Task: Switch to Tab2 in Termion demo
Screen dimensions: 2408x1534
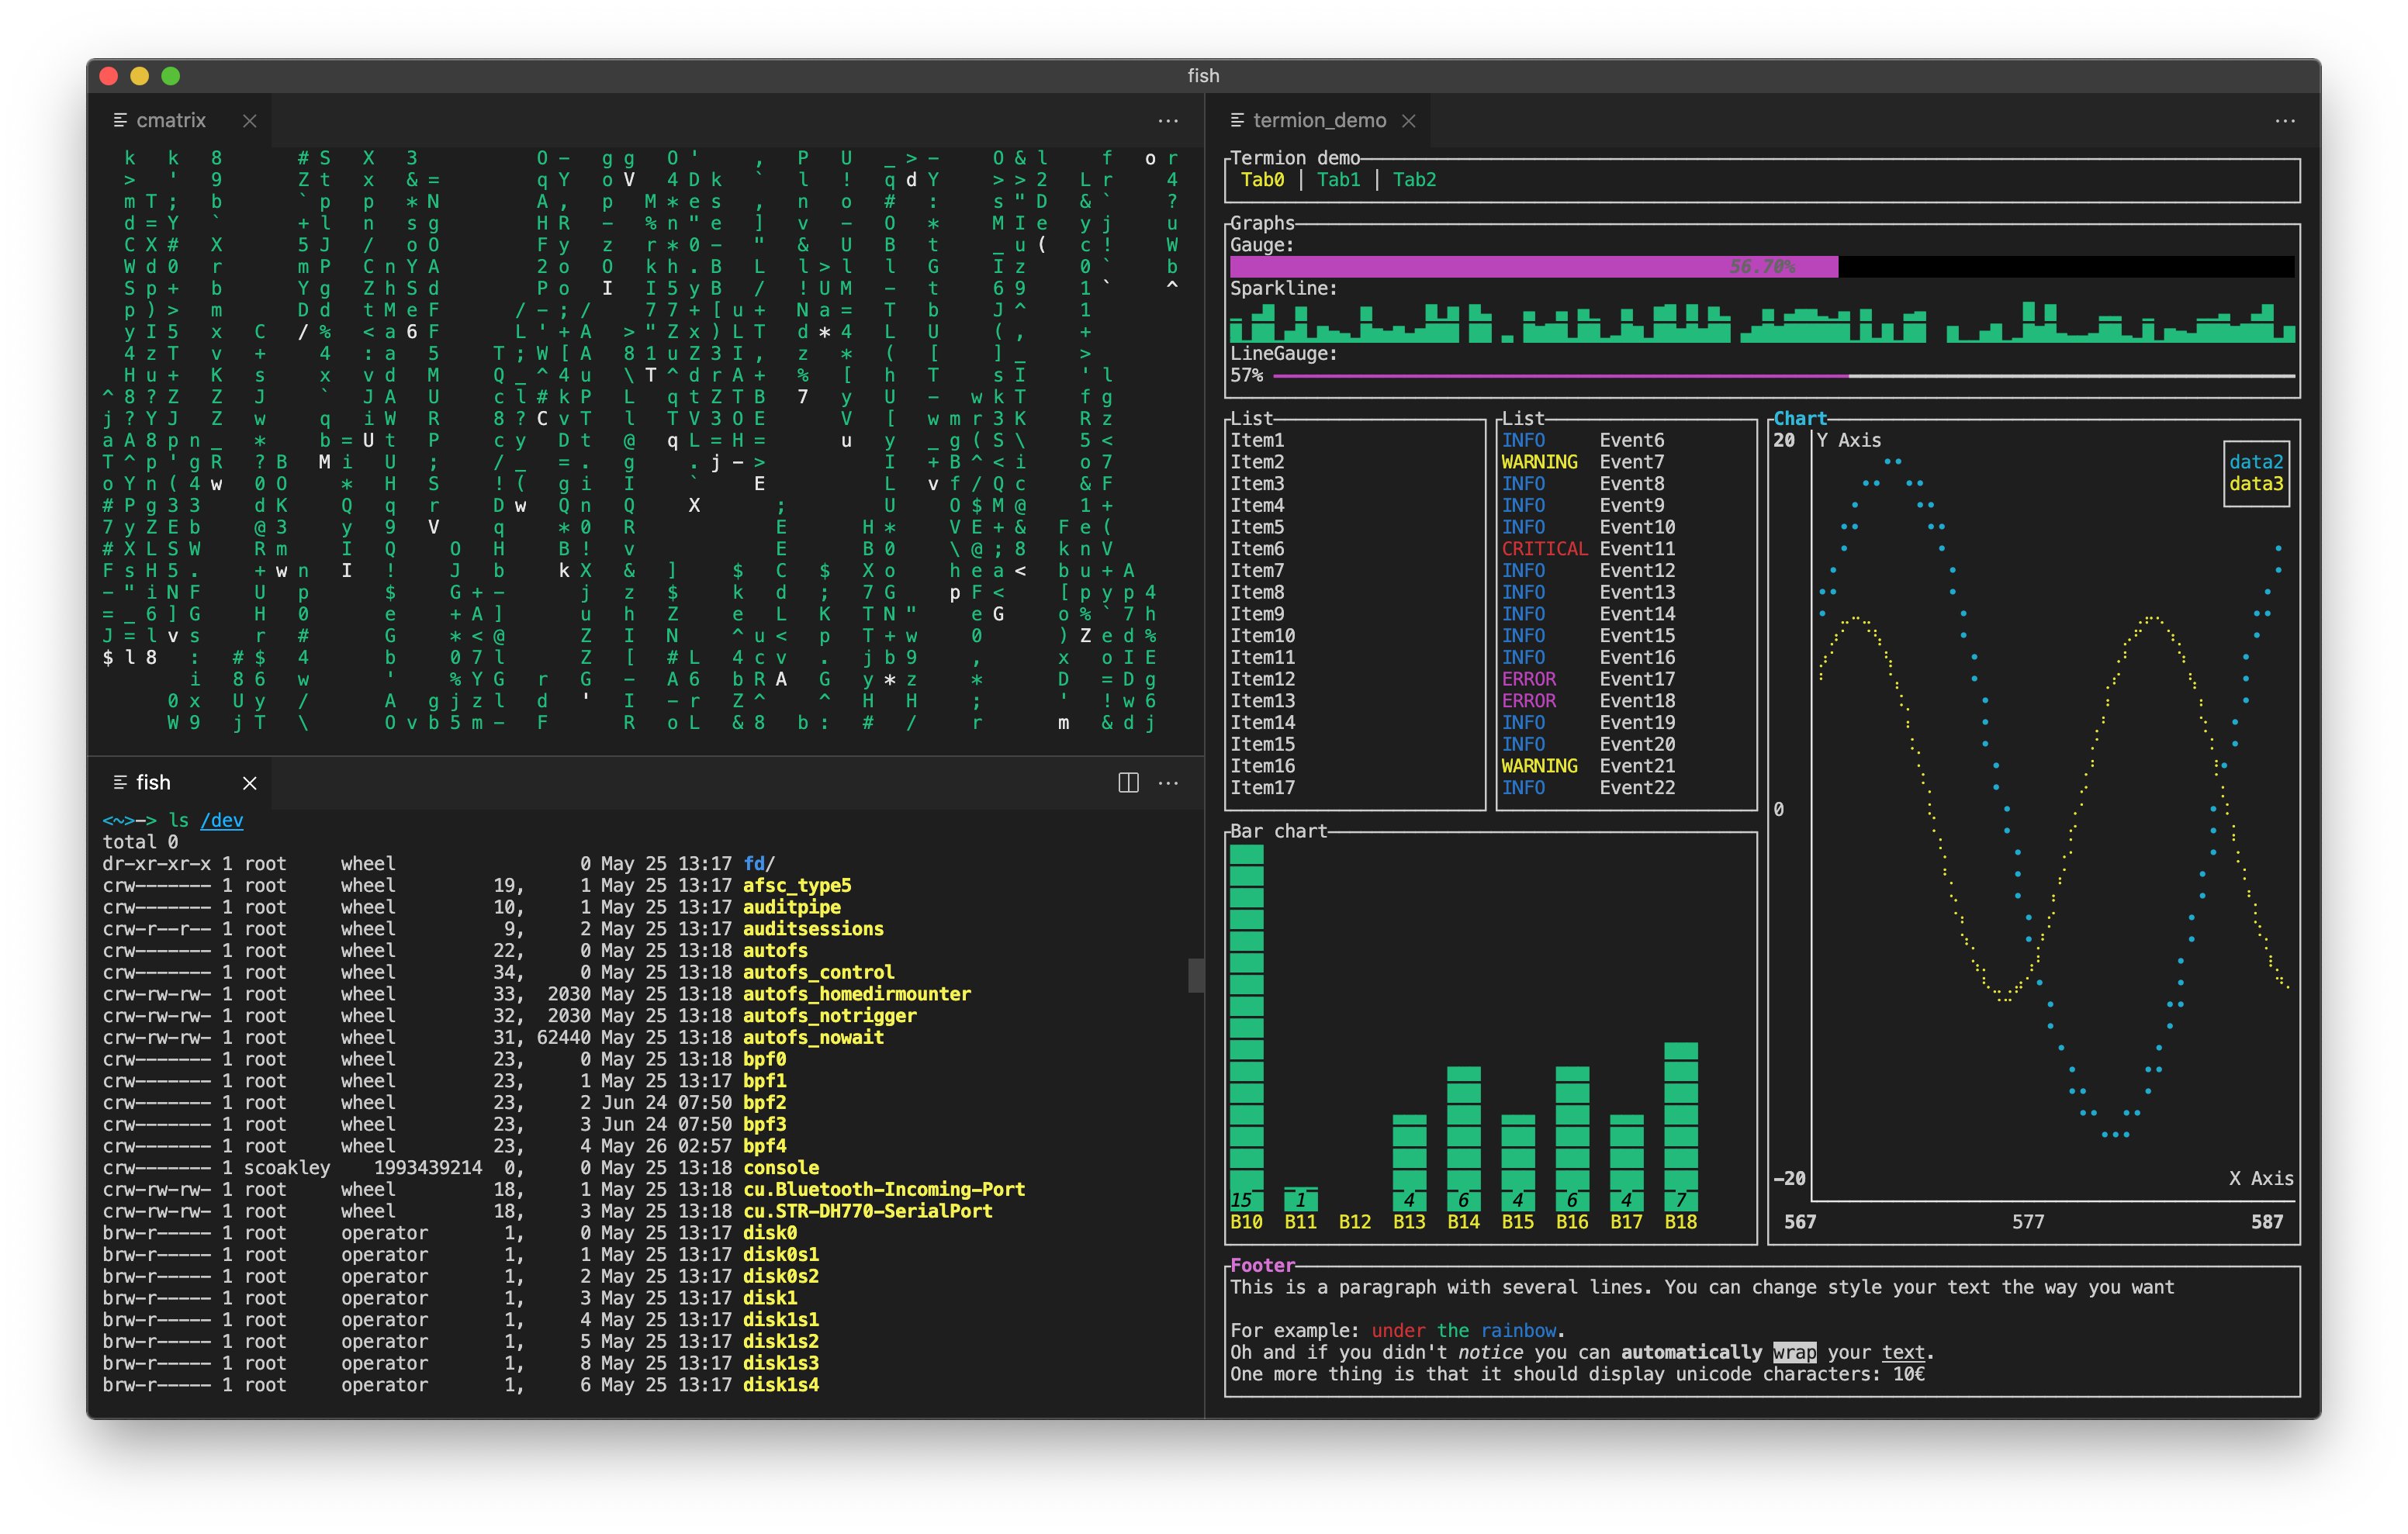Action: pos(1414,180)
